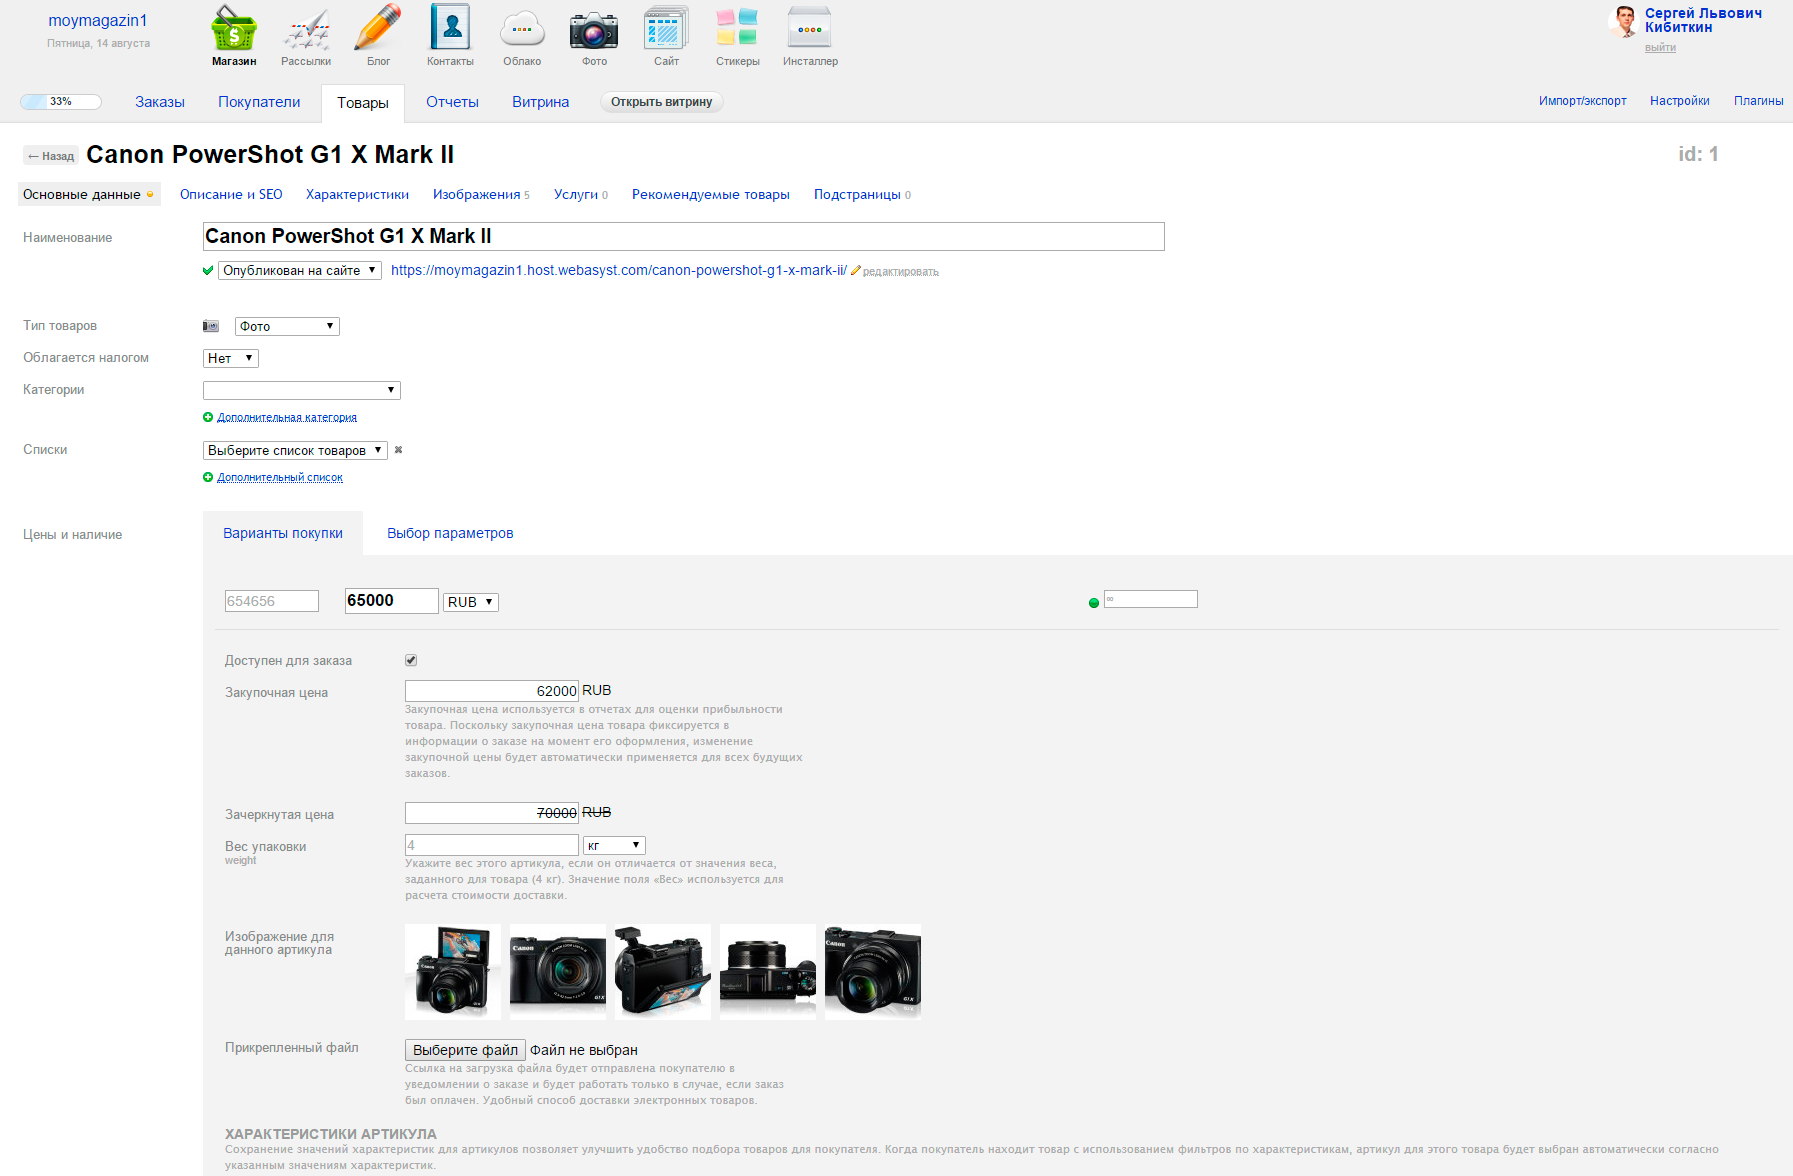The width and height of the screenshot is (1793, 1176).
Task: Click the green published checkmark icon
Action: (x=208, y=271)
